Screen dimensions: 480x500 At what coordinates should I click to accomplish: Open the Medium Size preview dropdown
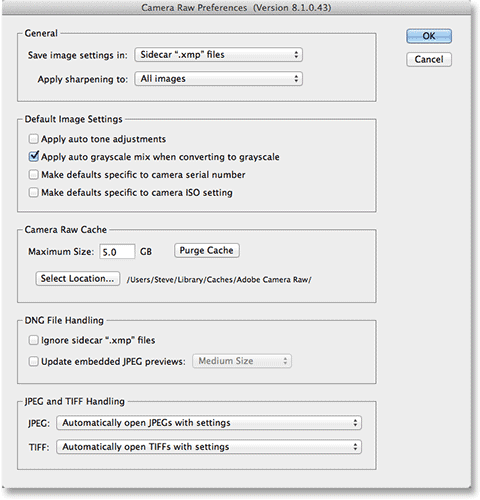pyautogui.click(x=242, y=361)
